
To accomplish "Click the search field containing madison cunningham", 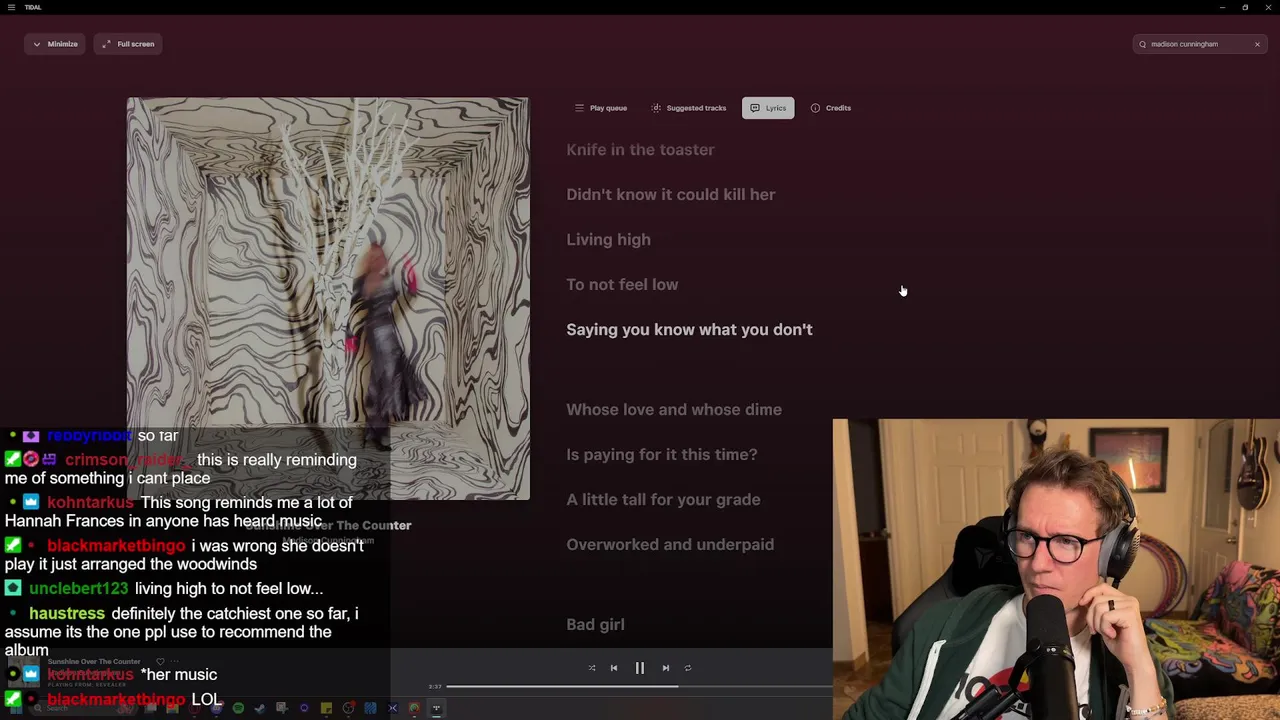I will pos(1200,44).
